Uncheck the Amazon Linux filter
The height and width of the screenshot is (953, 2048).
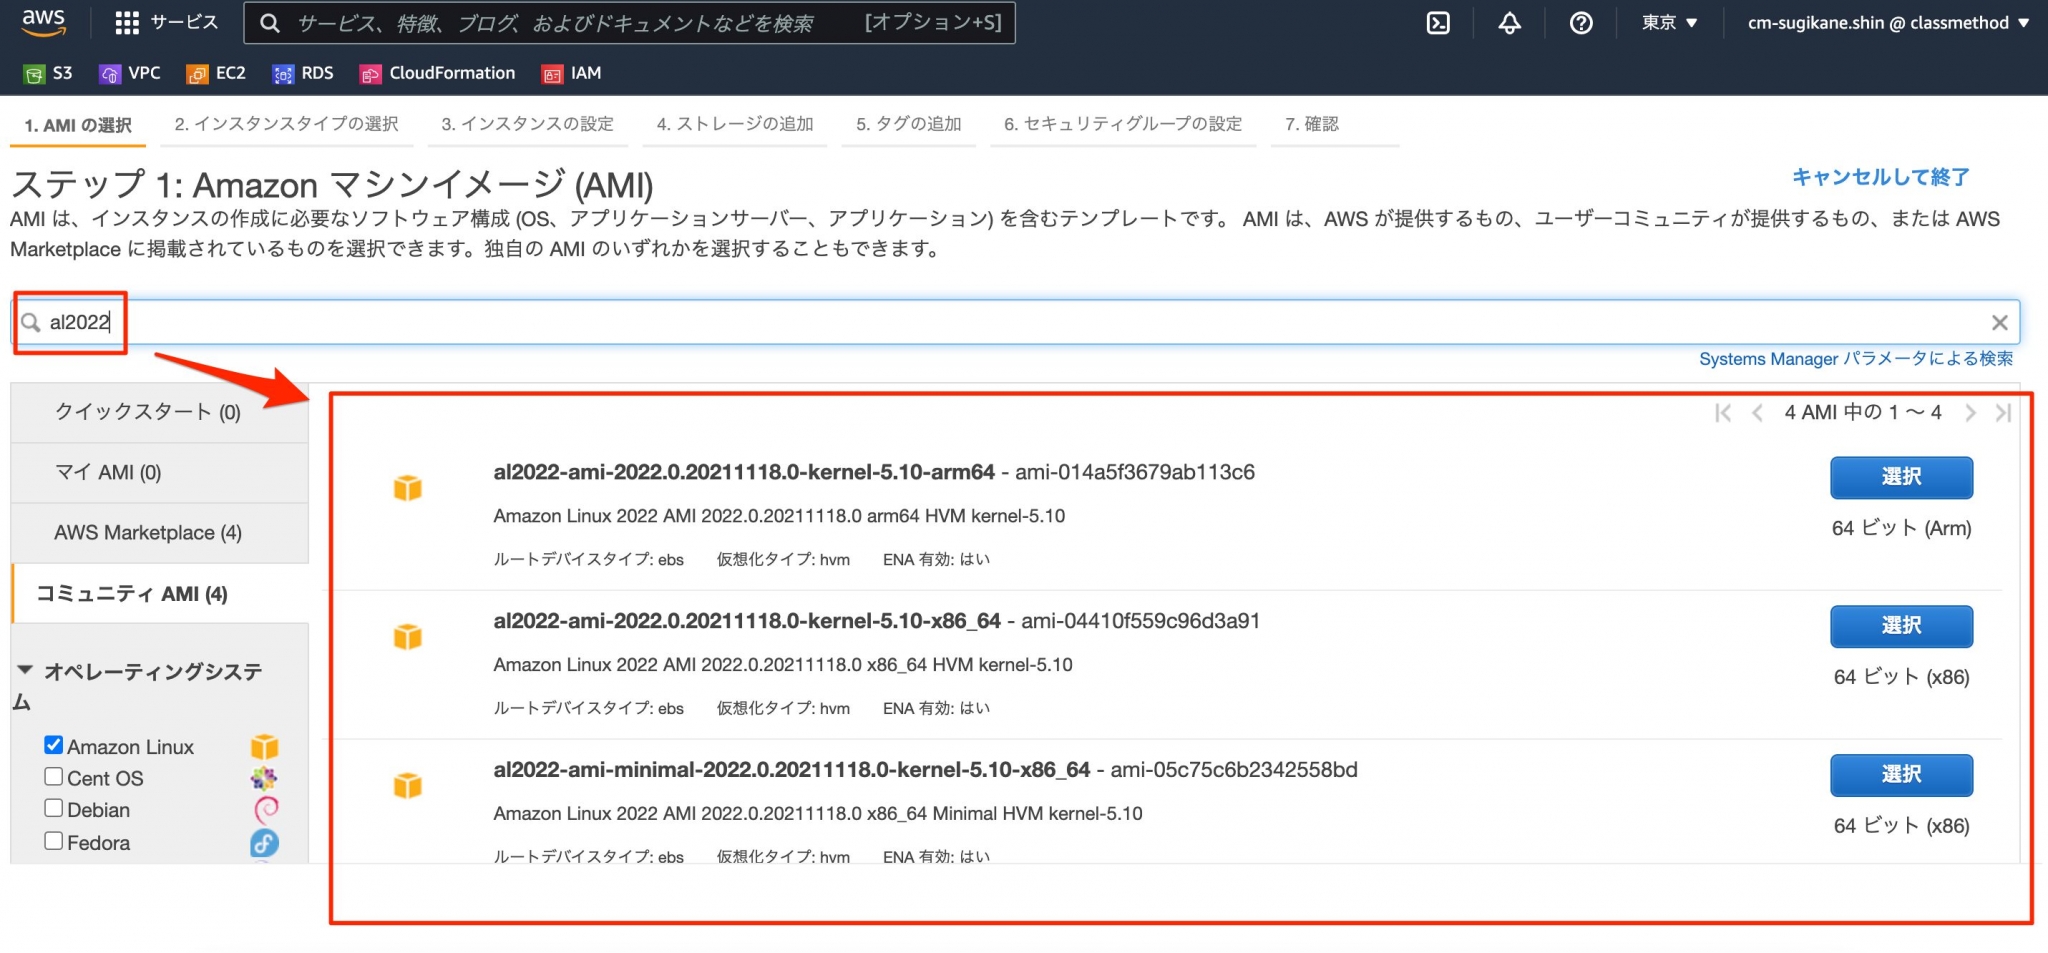tap(54, 744)
